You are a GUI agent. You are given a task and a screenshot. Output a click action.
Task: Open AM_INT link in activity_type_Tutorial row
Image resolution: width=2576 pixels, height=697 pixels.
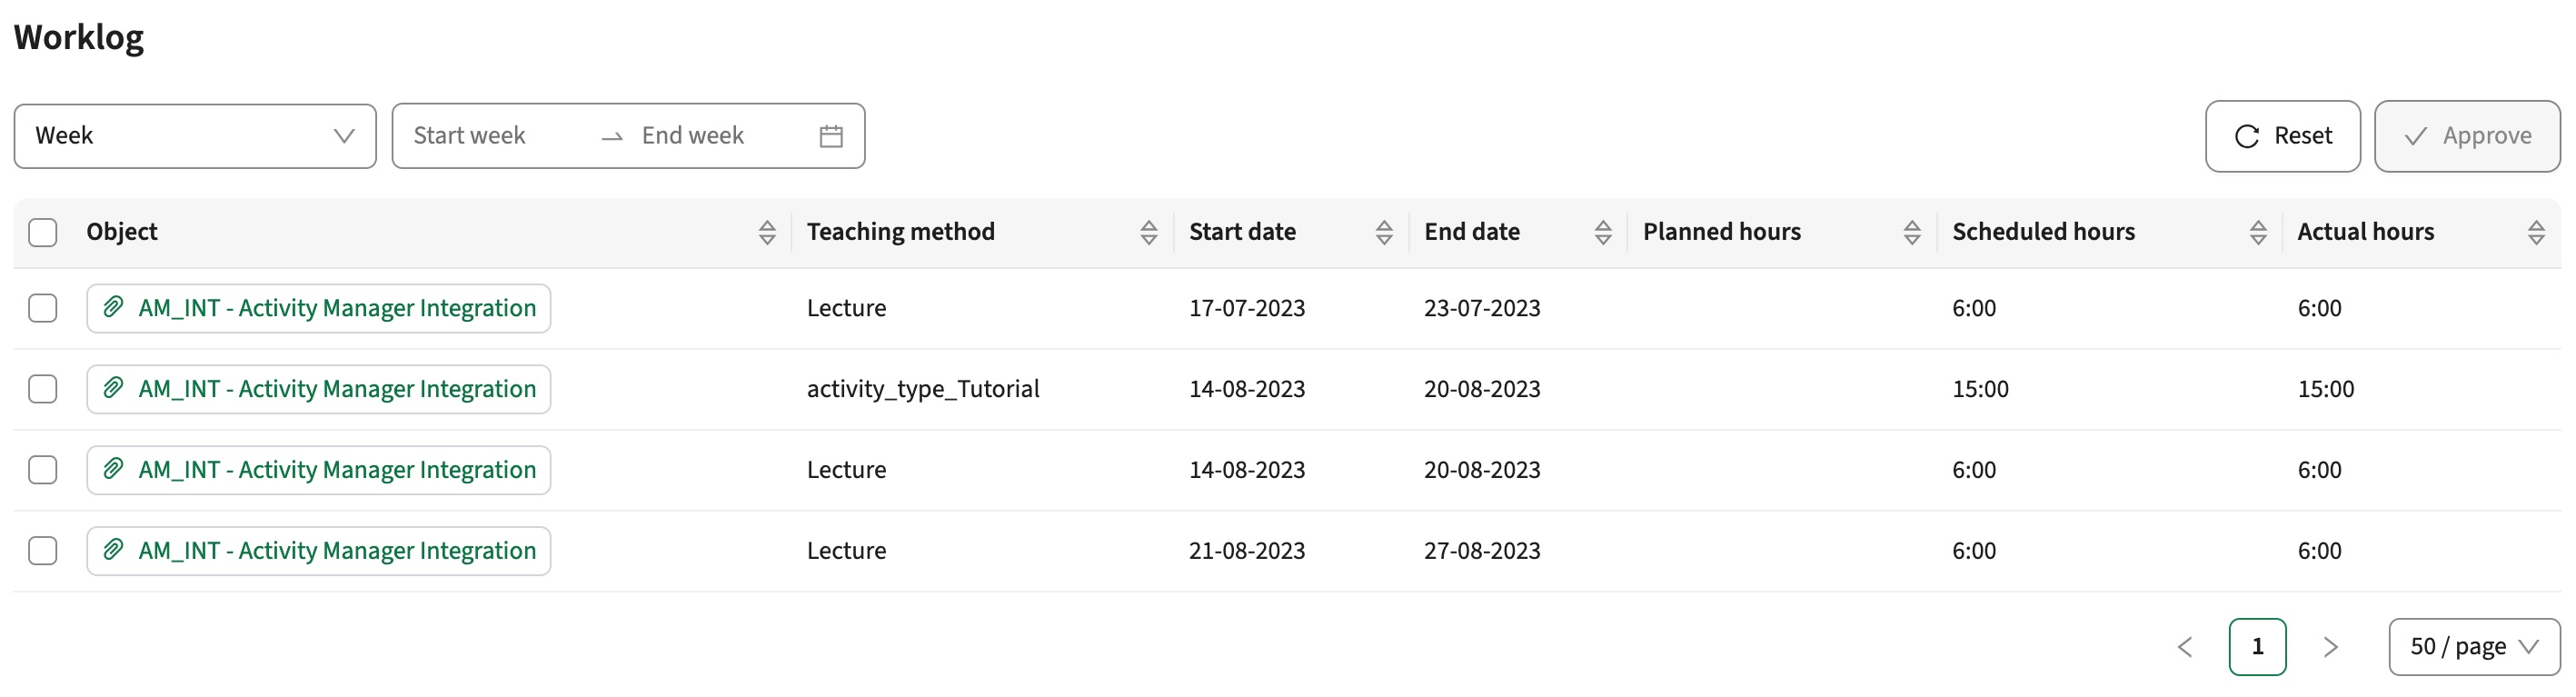click(336, 389)
